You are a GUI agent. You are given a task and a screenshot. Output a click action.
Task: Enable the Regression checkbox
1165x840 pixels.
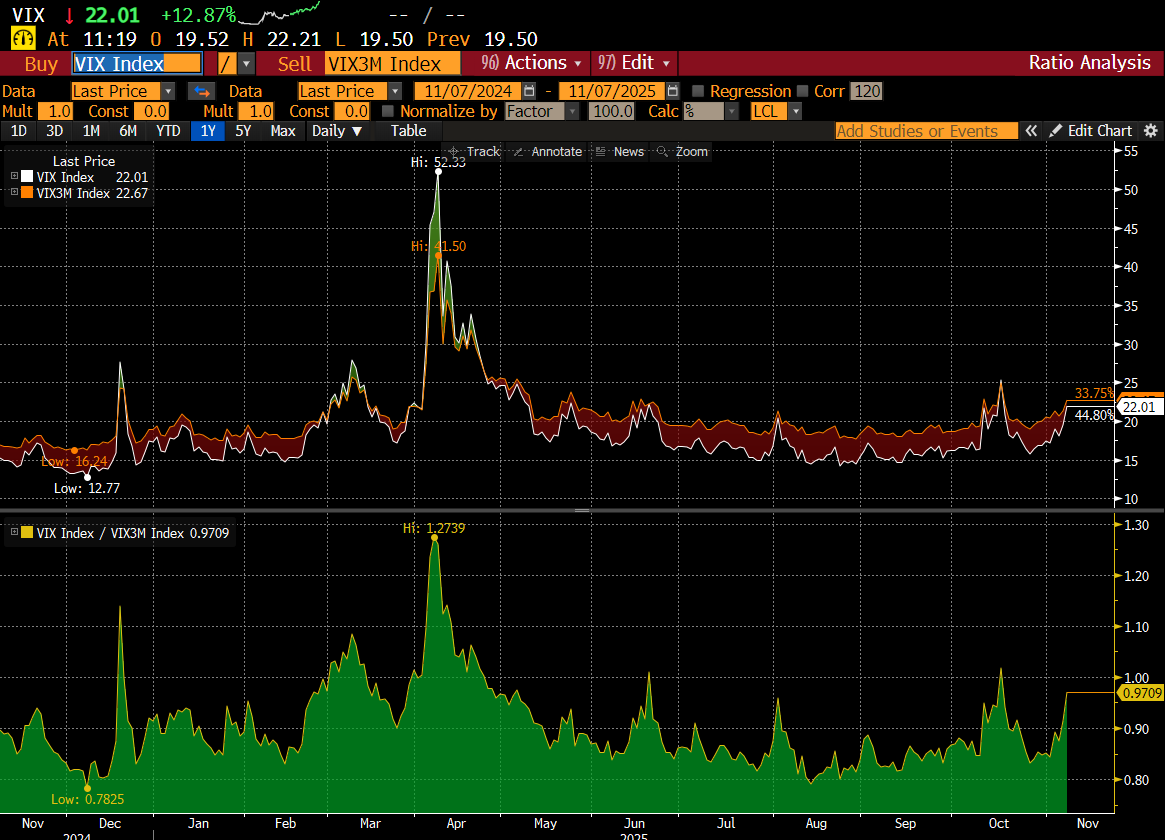click(x=698, y=91)
